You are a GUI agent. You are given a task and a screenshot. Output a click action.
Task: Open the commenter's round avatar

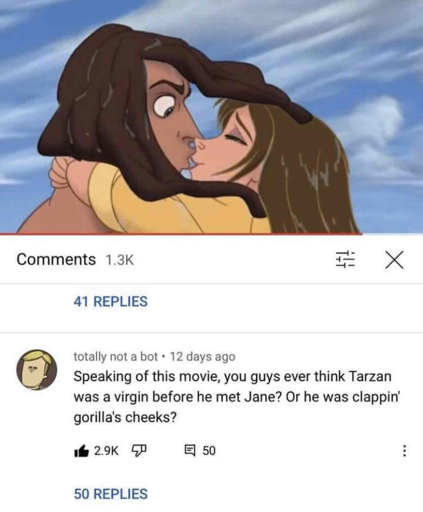[37, 369]
